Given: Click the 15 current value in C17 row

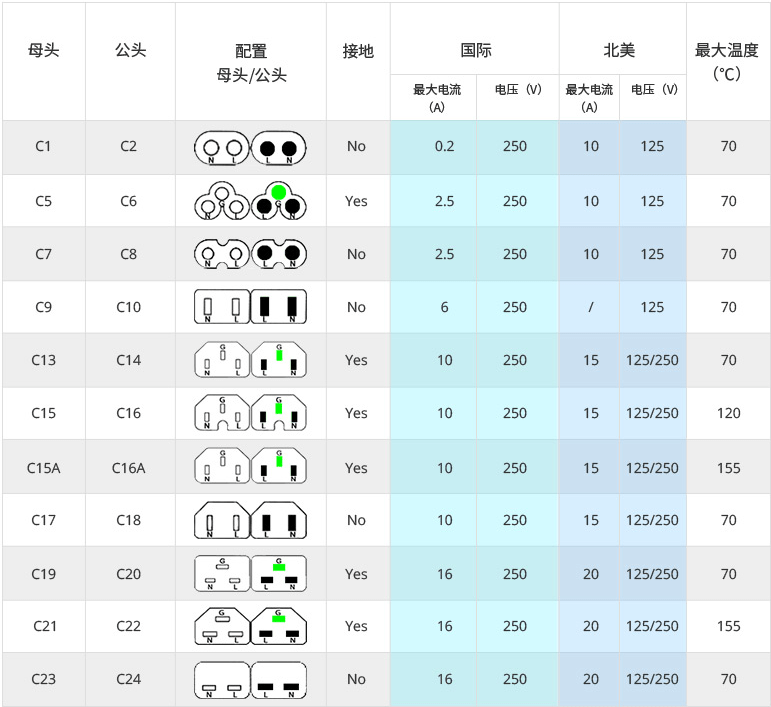Looking at the screenshot, I should point(591,520).
